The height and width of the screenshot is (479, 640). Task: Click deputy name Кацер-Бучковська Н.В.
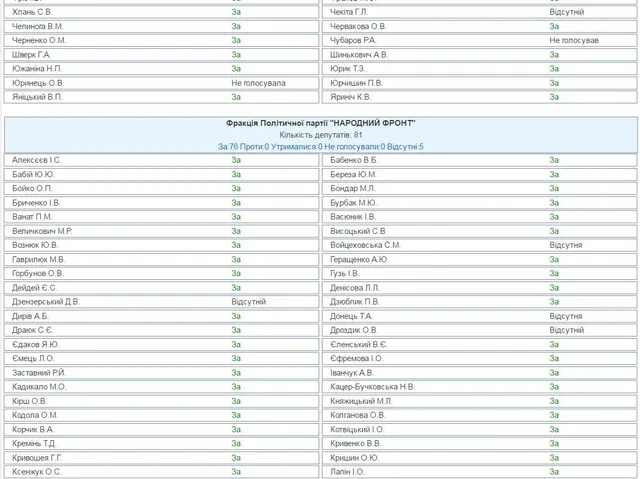click(x=372, y=386)
